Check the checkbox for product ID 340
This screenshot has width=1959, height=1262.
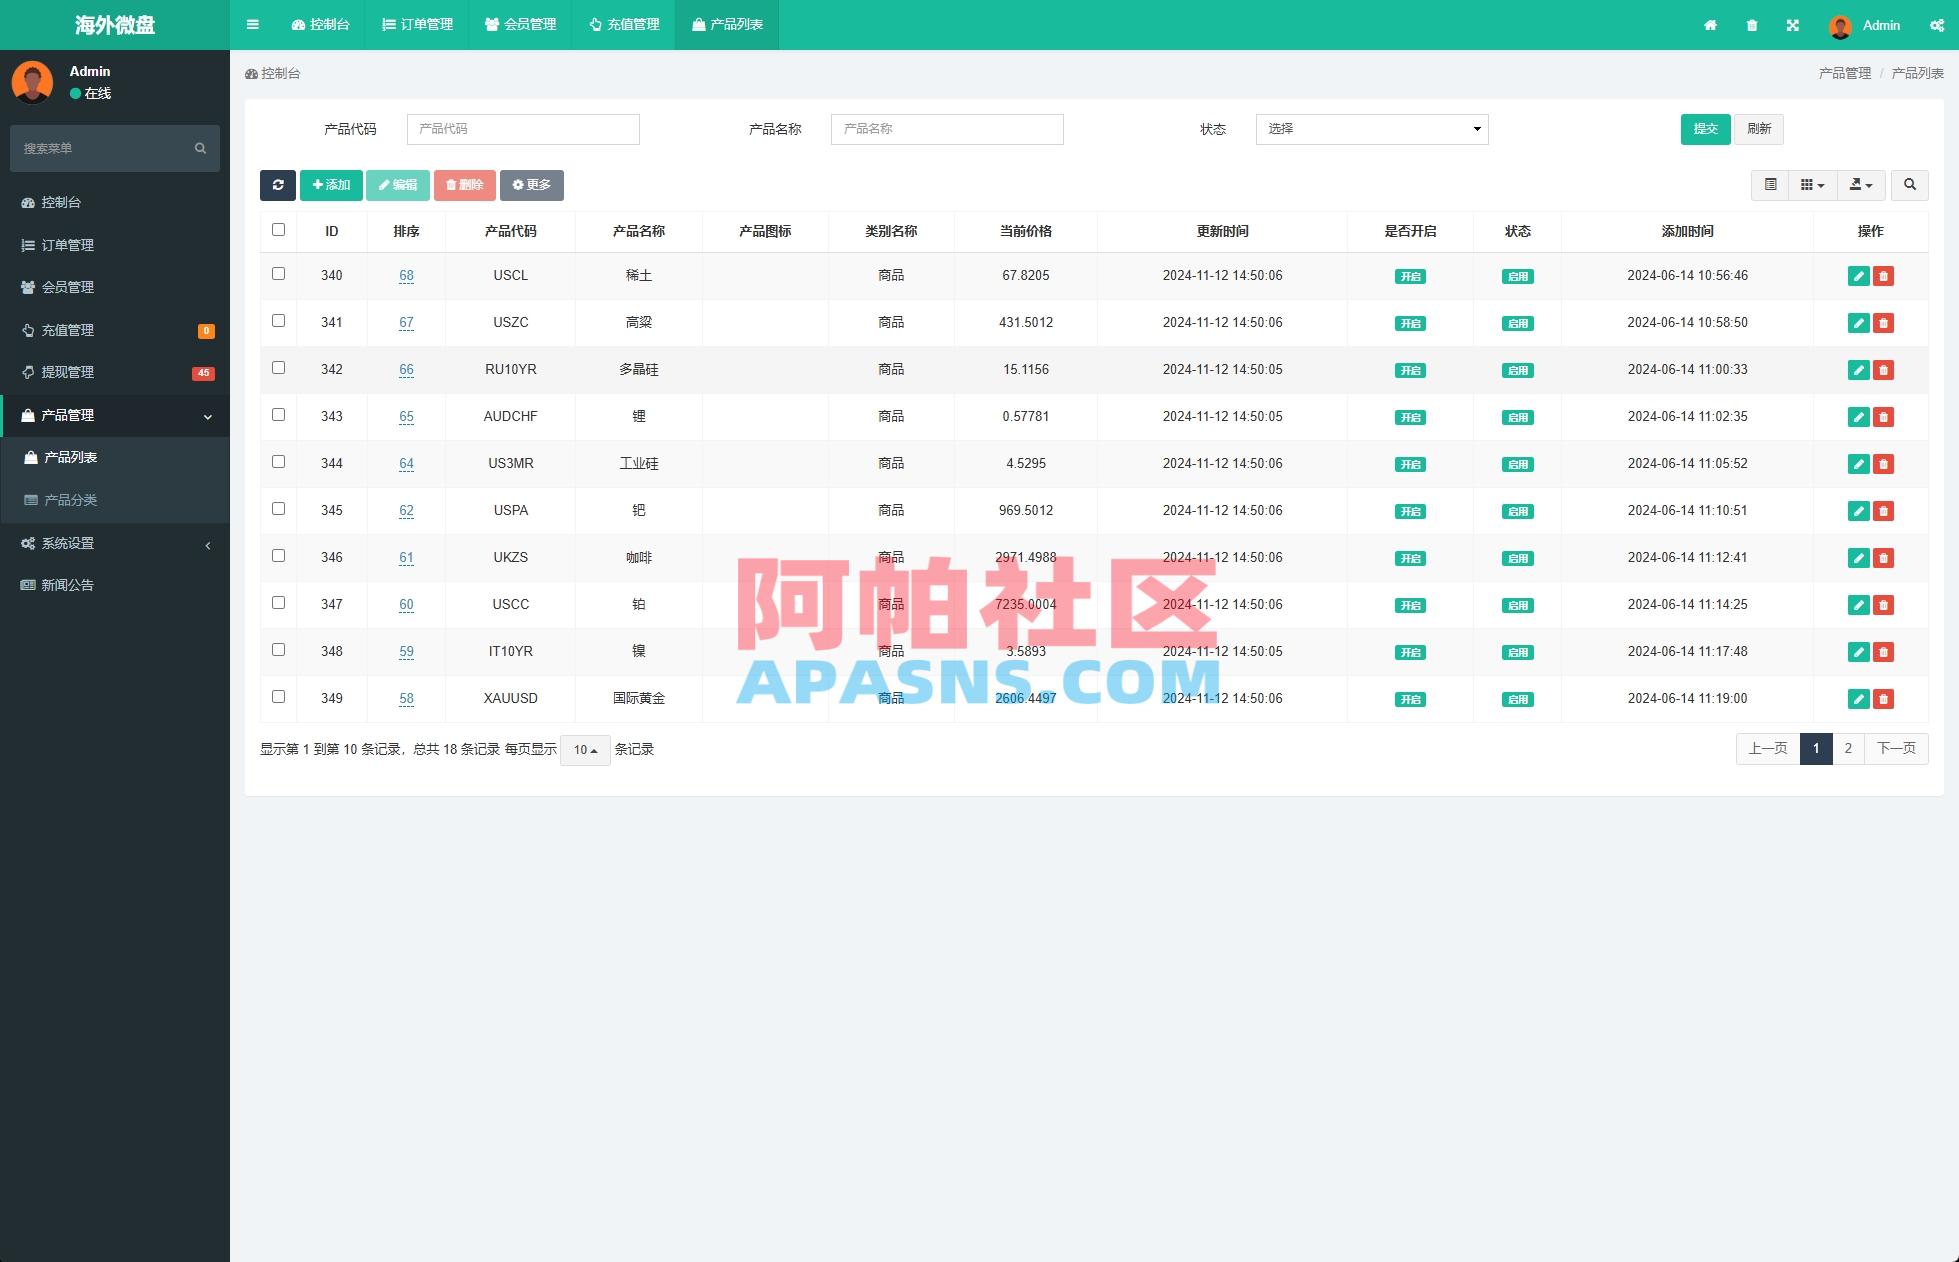click(278, 274)
